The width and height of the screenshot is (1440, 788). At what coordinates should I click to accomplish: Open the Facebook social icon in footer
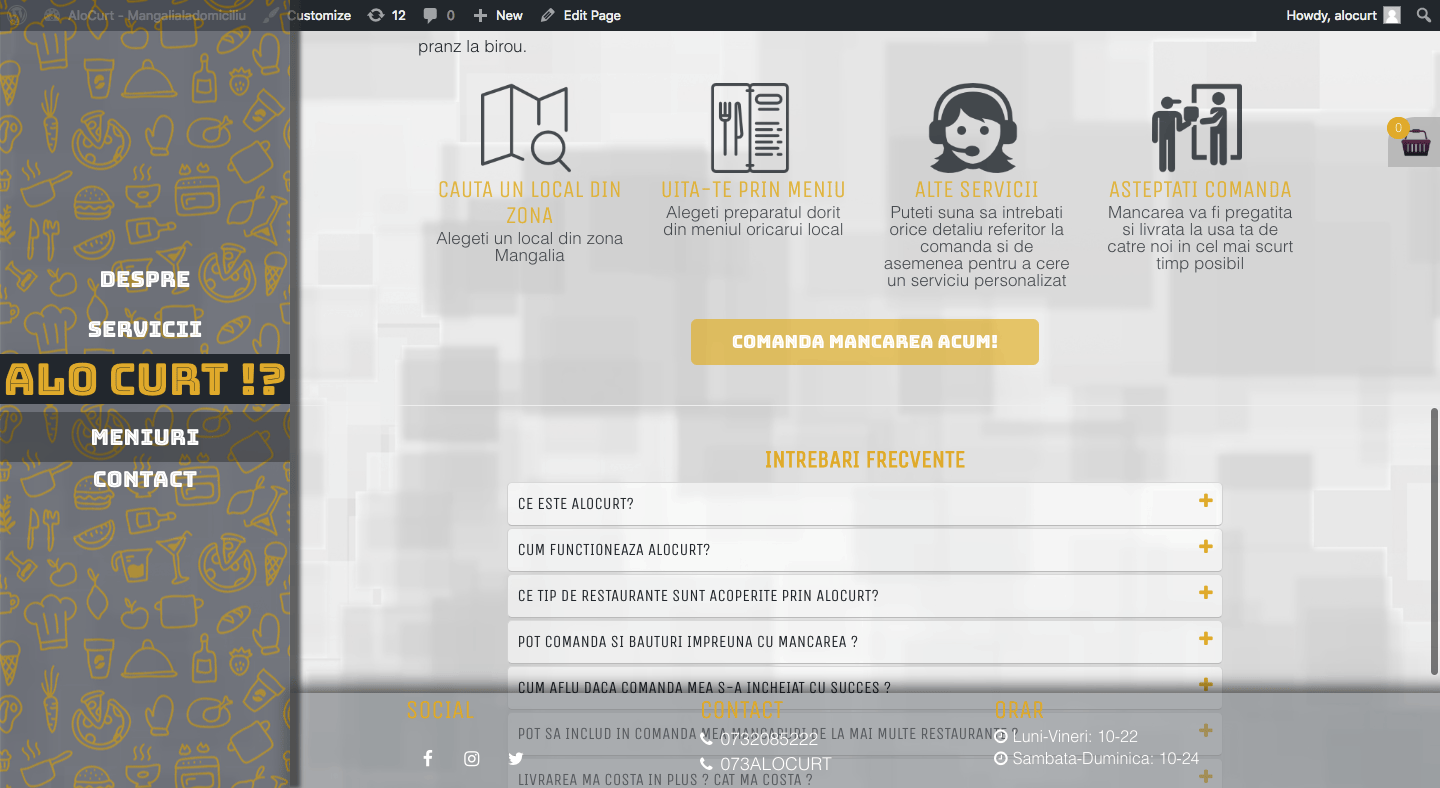coord(427,758)
